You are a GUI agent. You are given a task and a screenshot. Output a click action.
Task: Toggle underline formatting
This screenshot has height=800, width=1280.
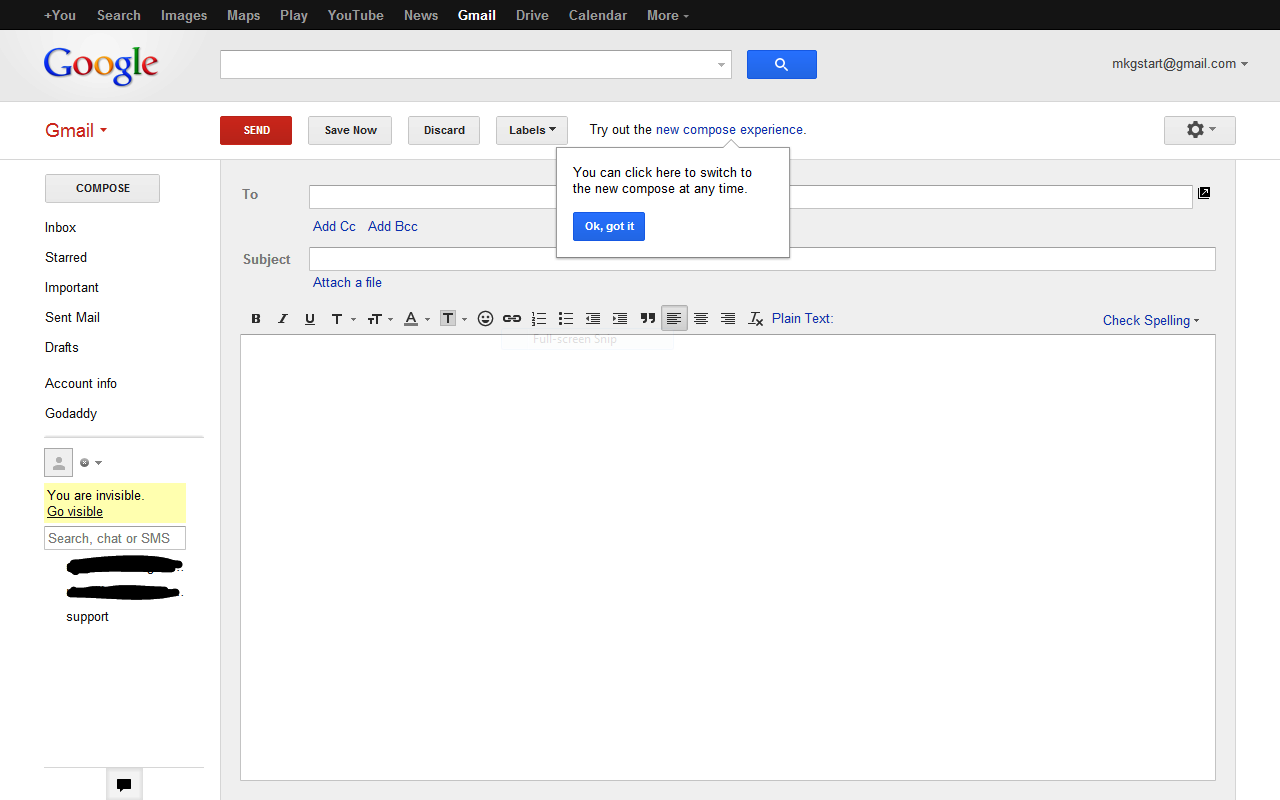(310, 319)
